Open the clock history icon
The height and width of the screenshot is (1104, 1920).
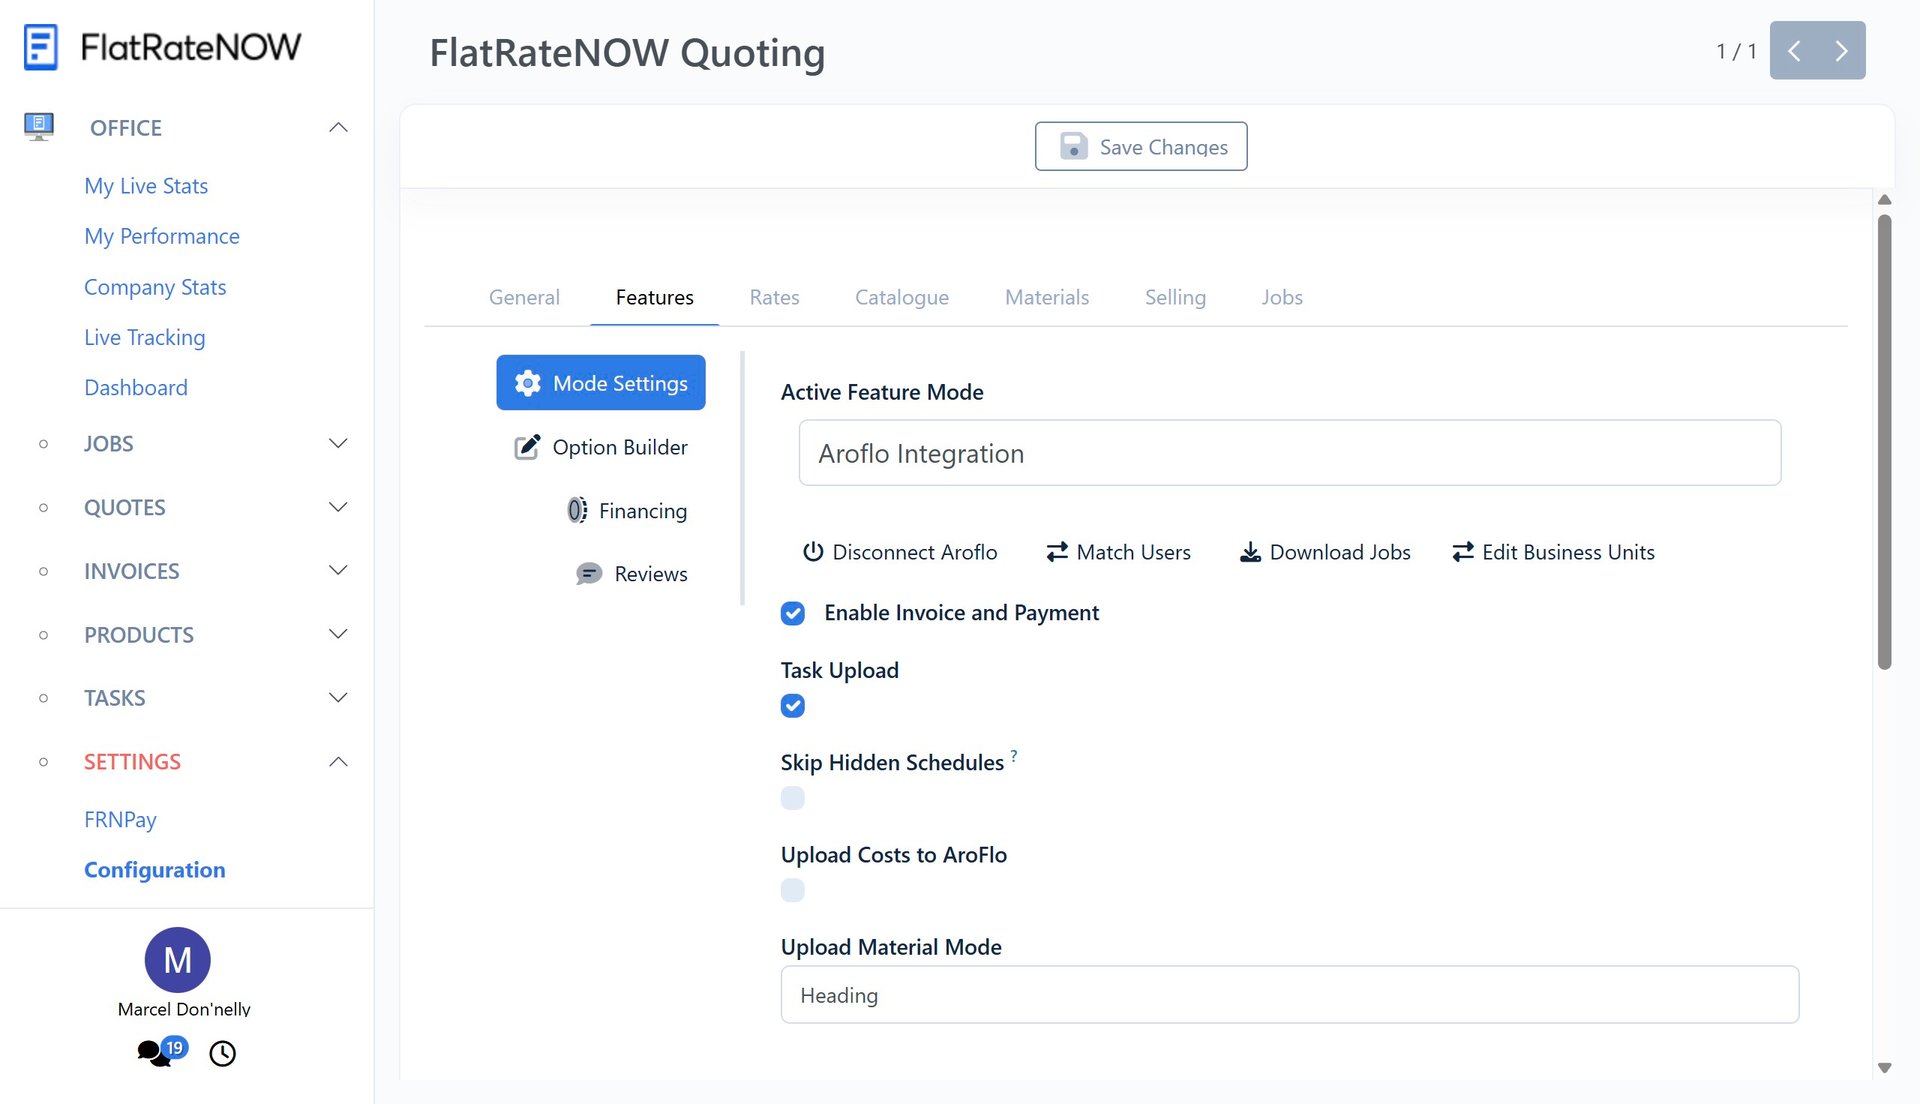(222, 1053)
